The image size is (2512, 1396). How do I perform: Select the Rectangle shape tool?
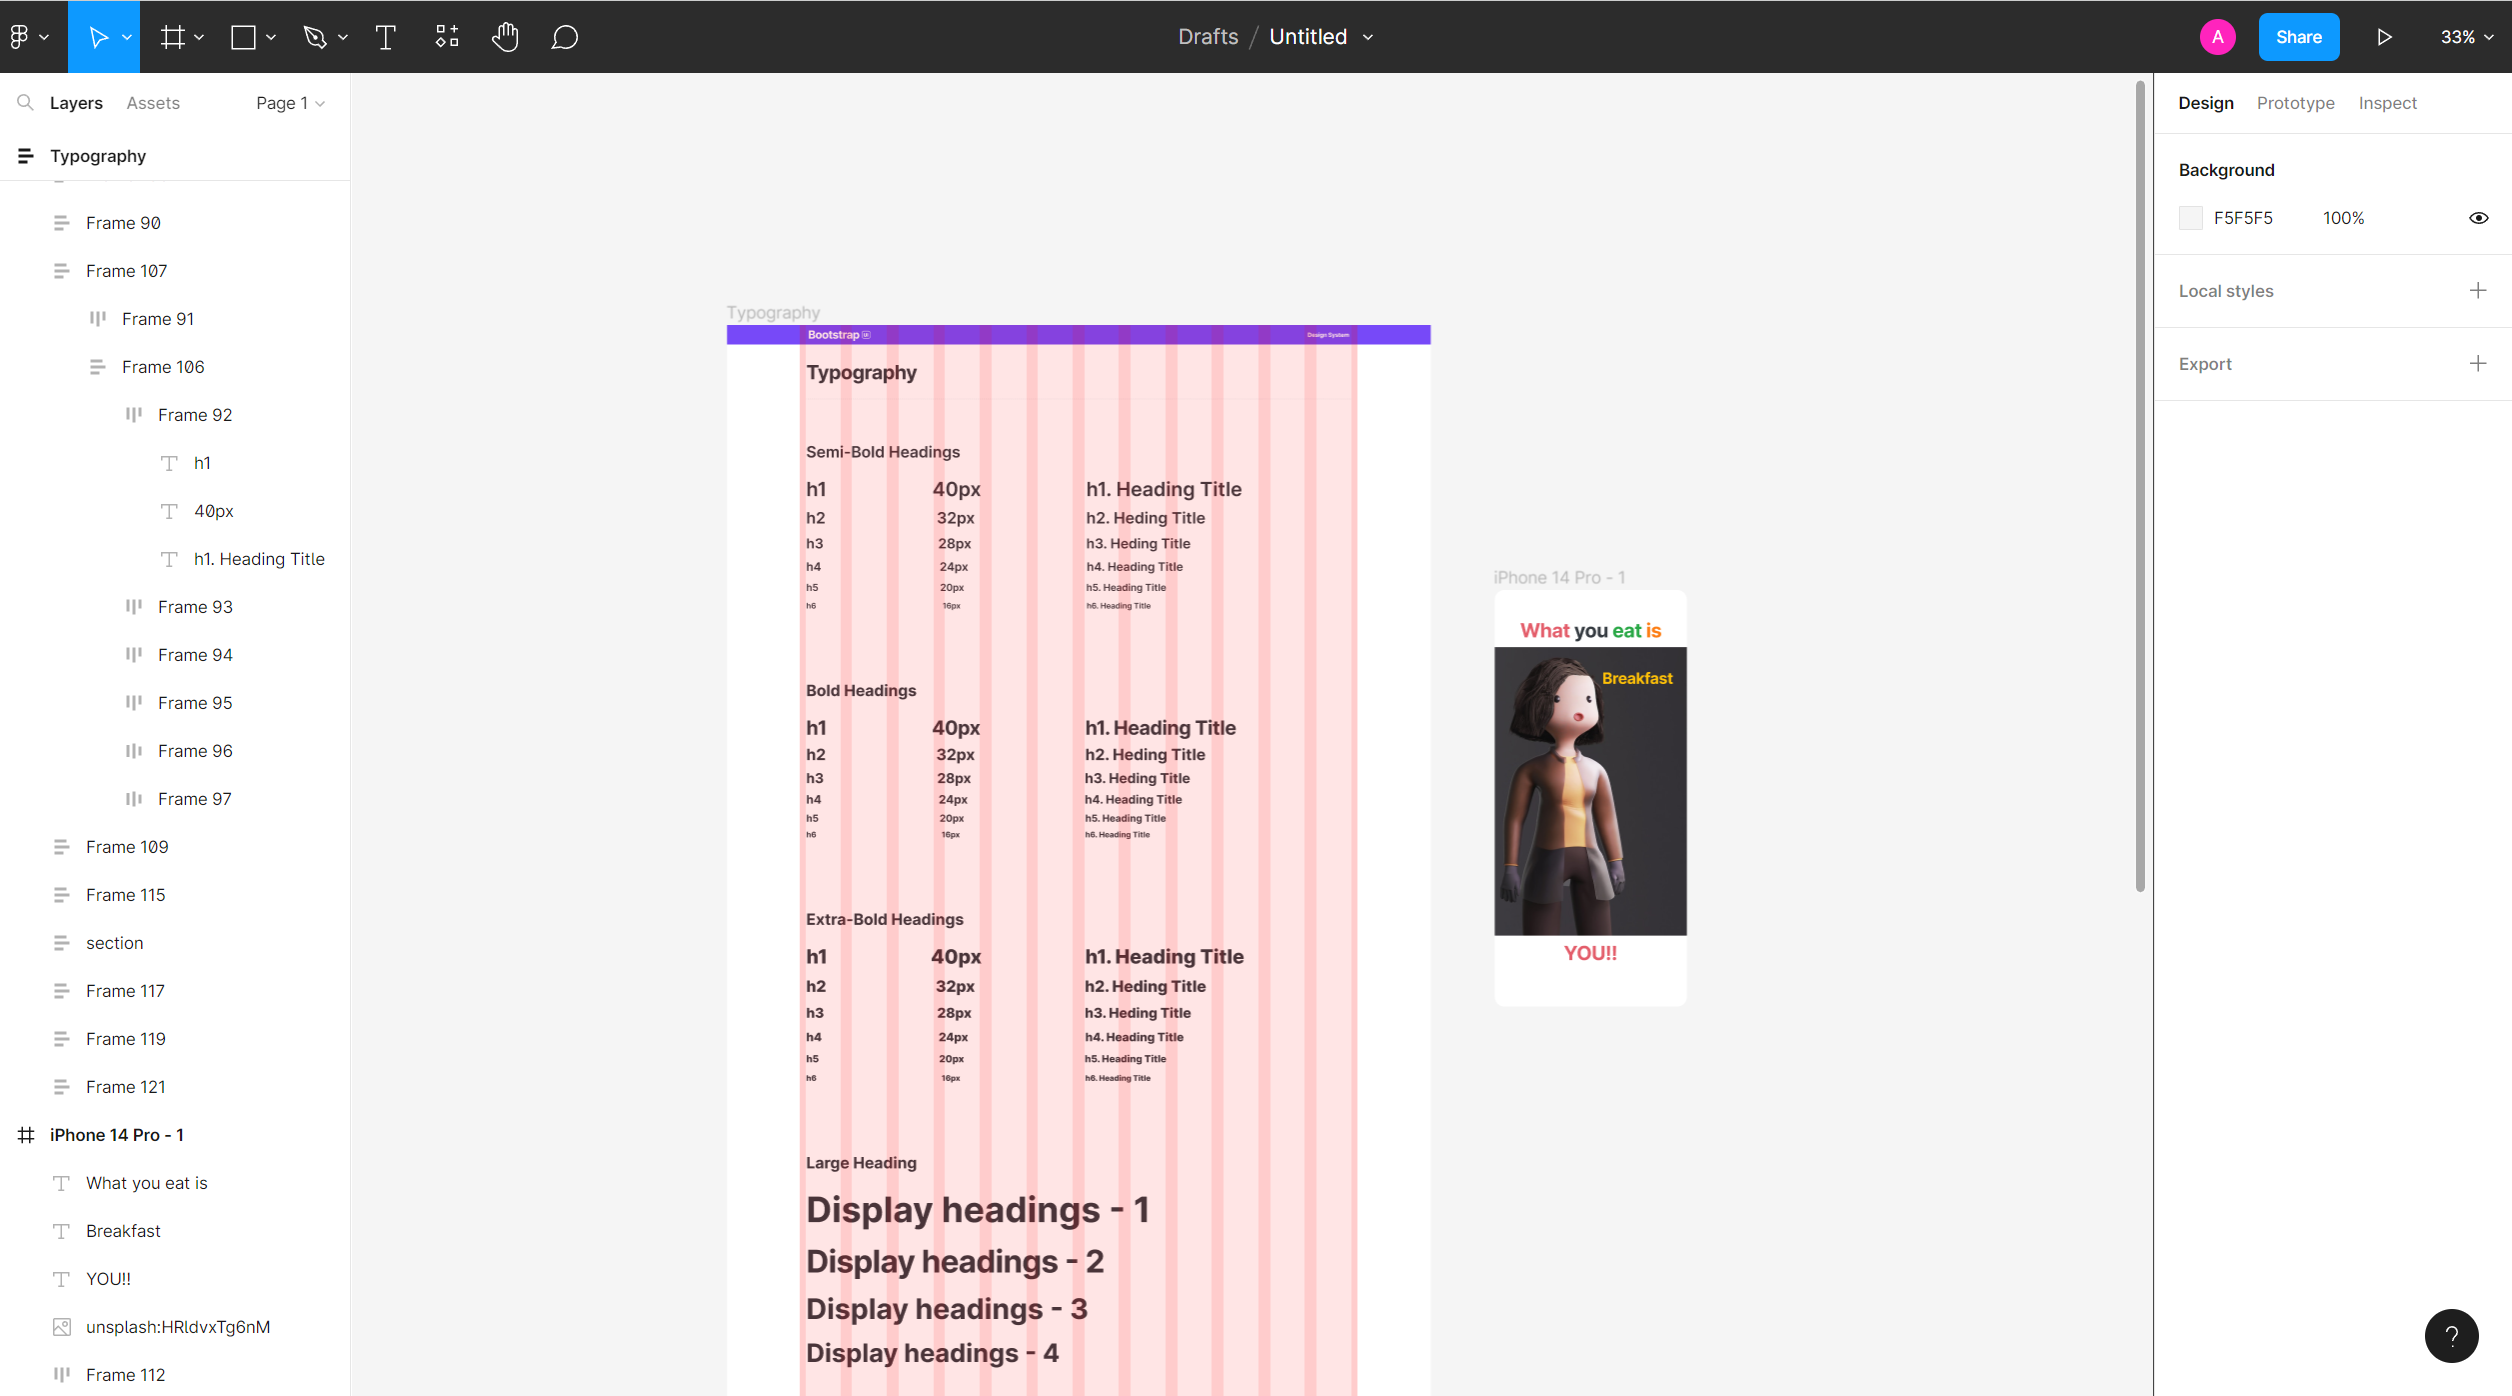[x=243, y=37]
